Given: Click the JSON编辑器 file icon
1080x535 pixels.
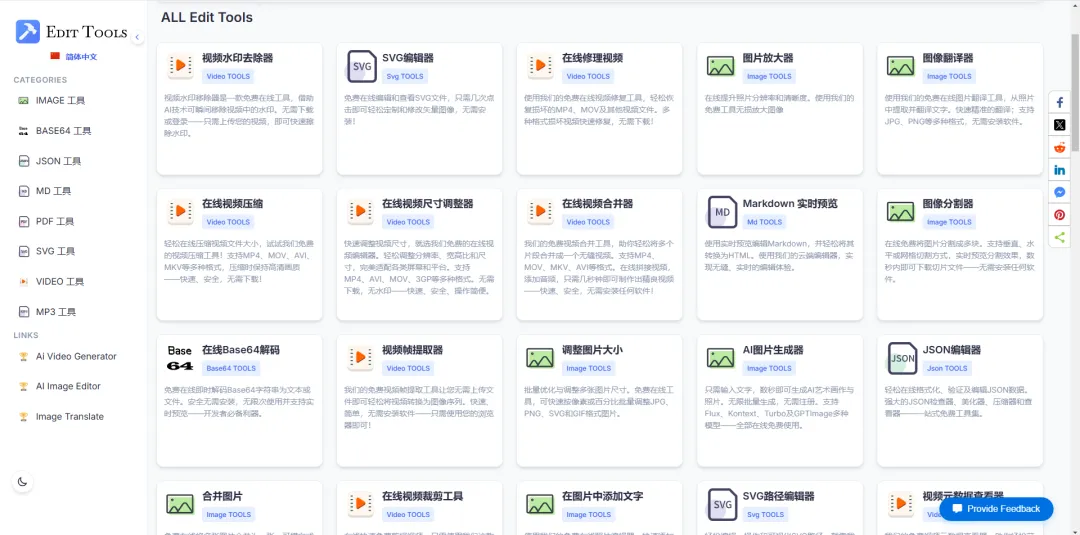Looking at the screenshot, I should (902, 357).
